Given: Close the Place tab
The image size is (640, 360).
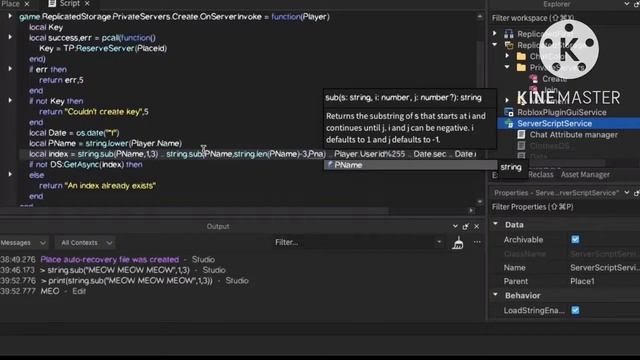Looking at the screenshot, I should (27, 4).
